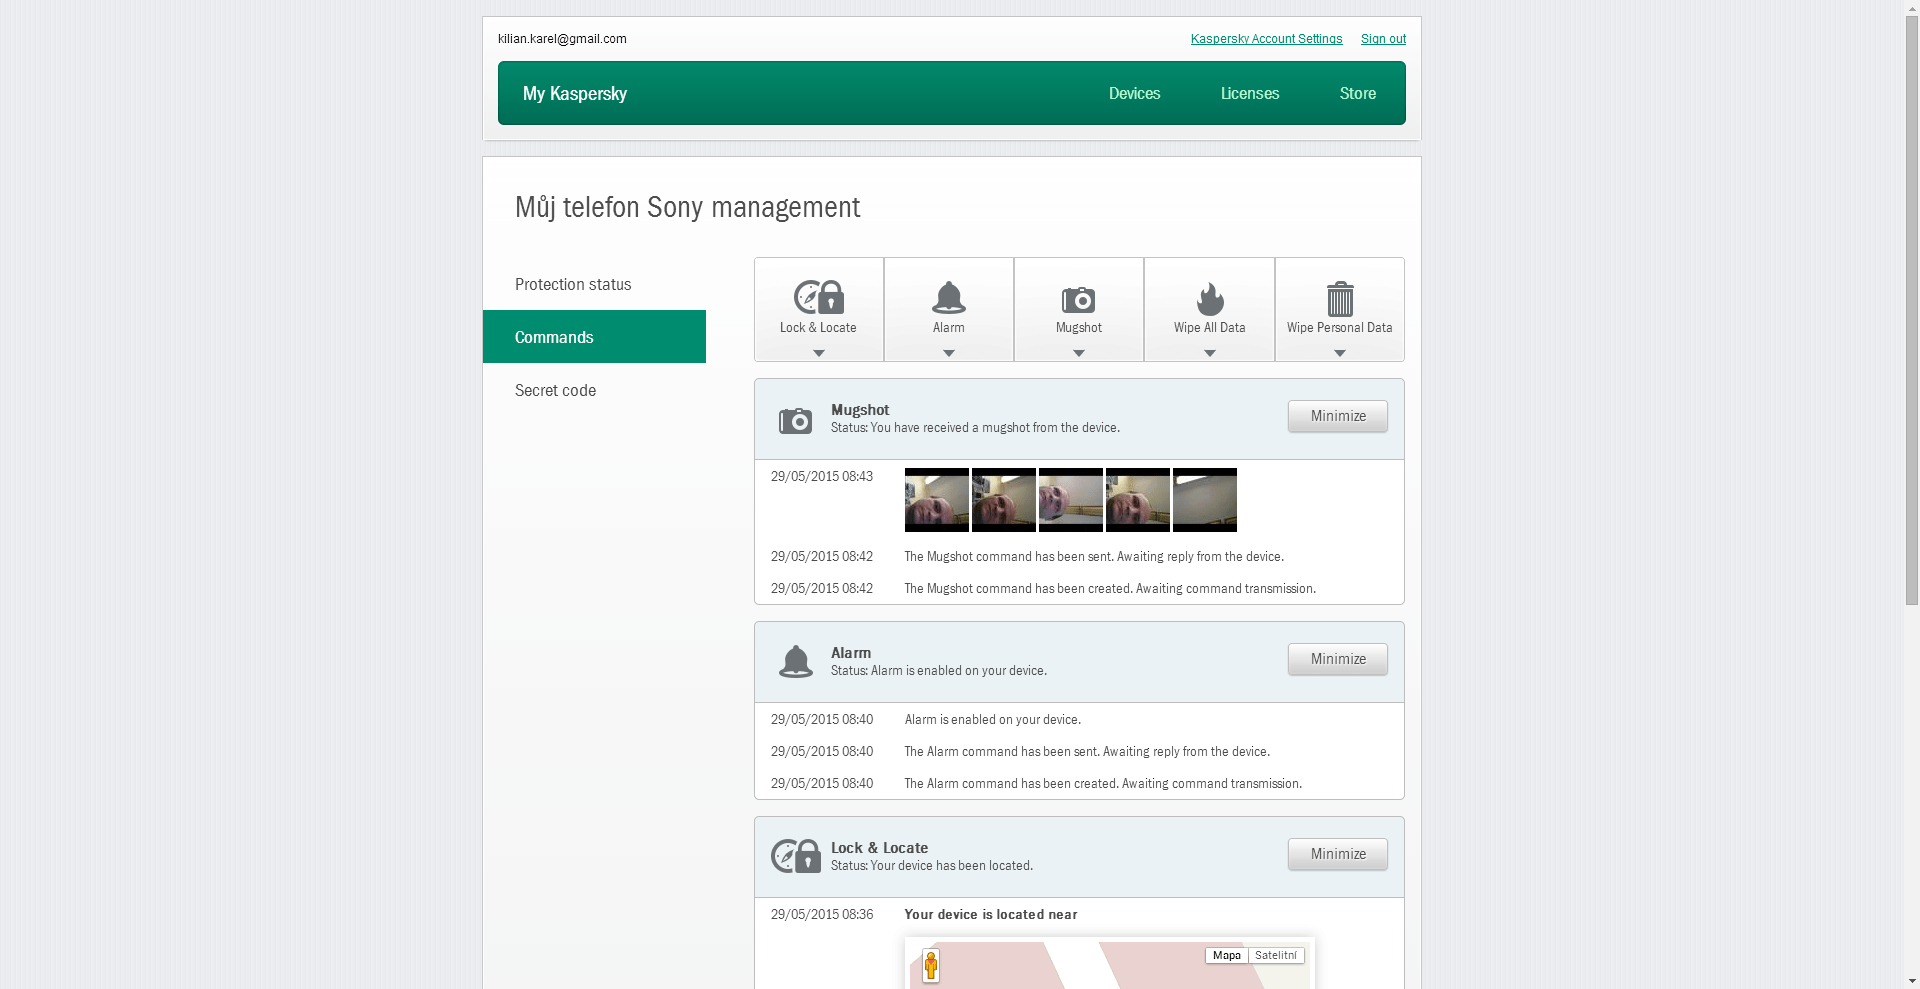
Task: Open the second mugshot thumbnail
Action: tap(1004, 500)
